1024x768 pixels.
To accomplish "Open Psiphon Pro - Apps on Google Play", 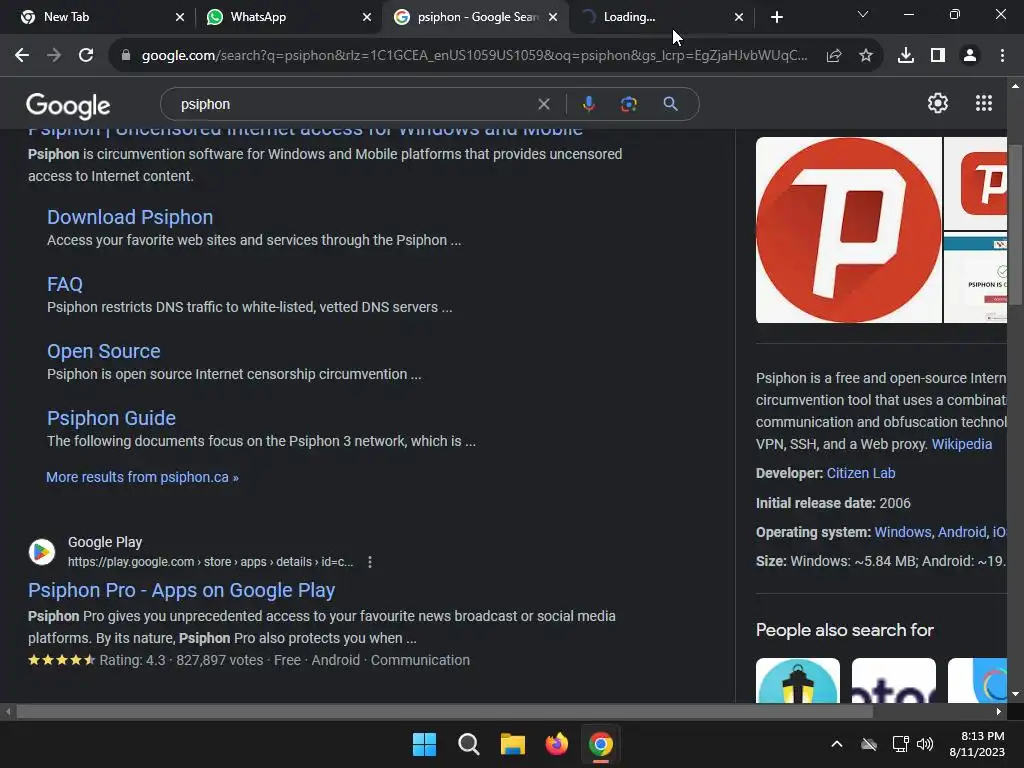I will 182,590.
